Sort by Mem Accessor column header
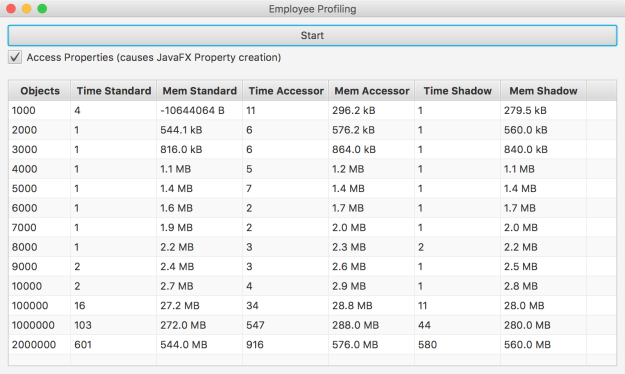 click(371, 91)
